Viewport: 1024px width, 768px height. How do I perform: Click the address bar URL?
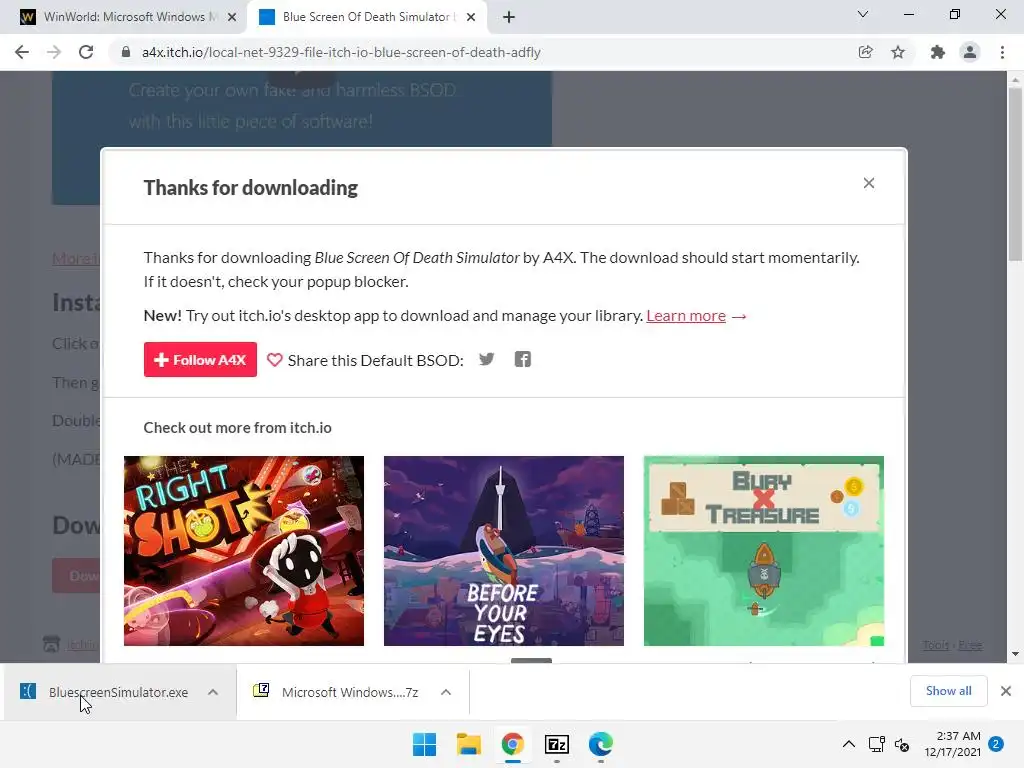click(341, 52)
